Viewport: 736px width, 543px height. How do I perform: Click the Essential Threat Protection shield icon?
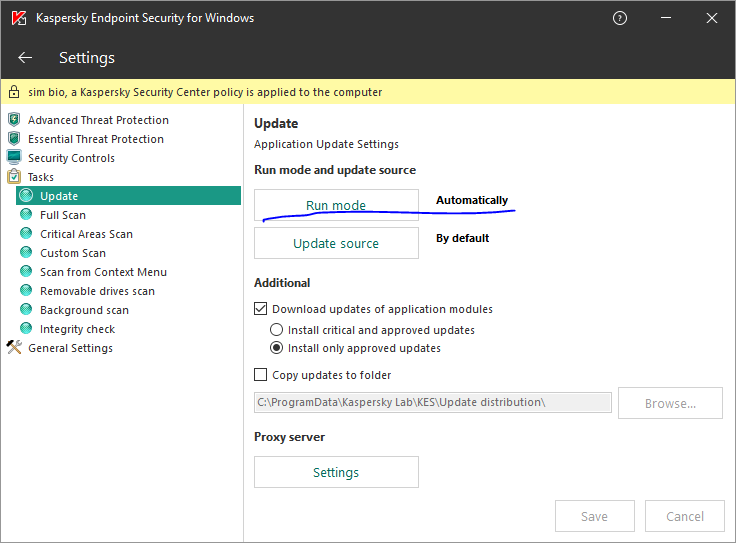tap(14, 139)
